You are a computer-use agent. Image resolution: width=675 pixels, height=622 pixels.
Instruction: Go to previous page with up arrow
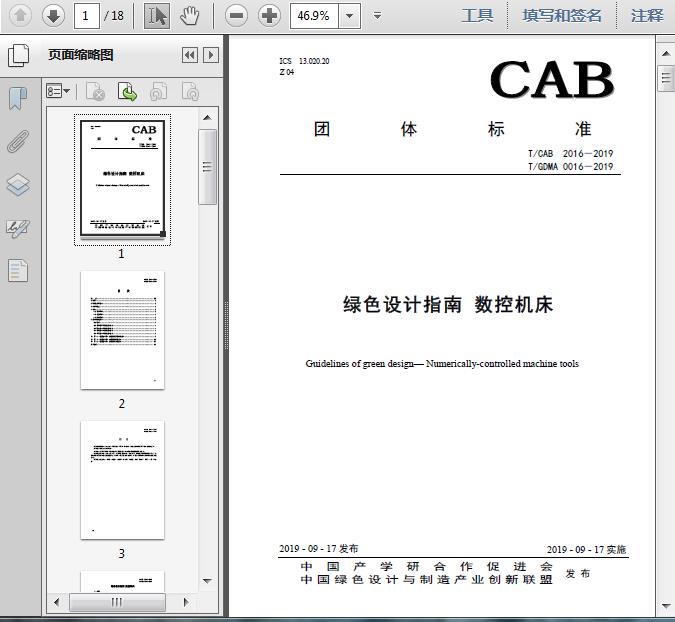pyautogui.click(x=20, y=16)
